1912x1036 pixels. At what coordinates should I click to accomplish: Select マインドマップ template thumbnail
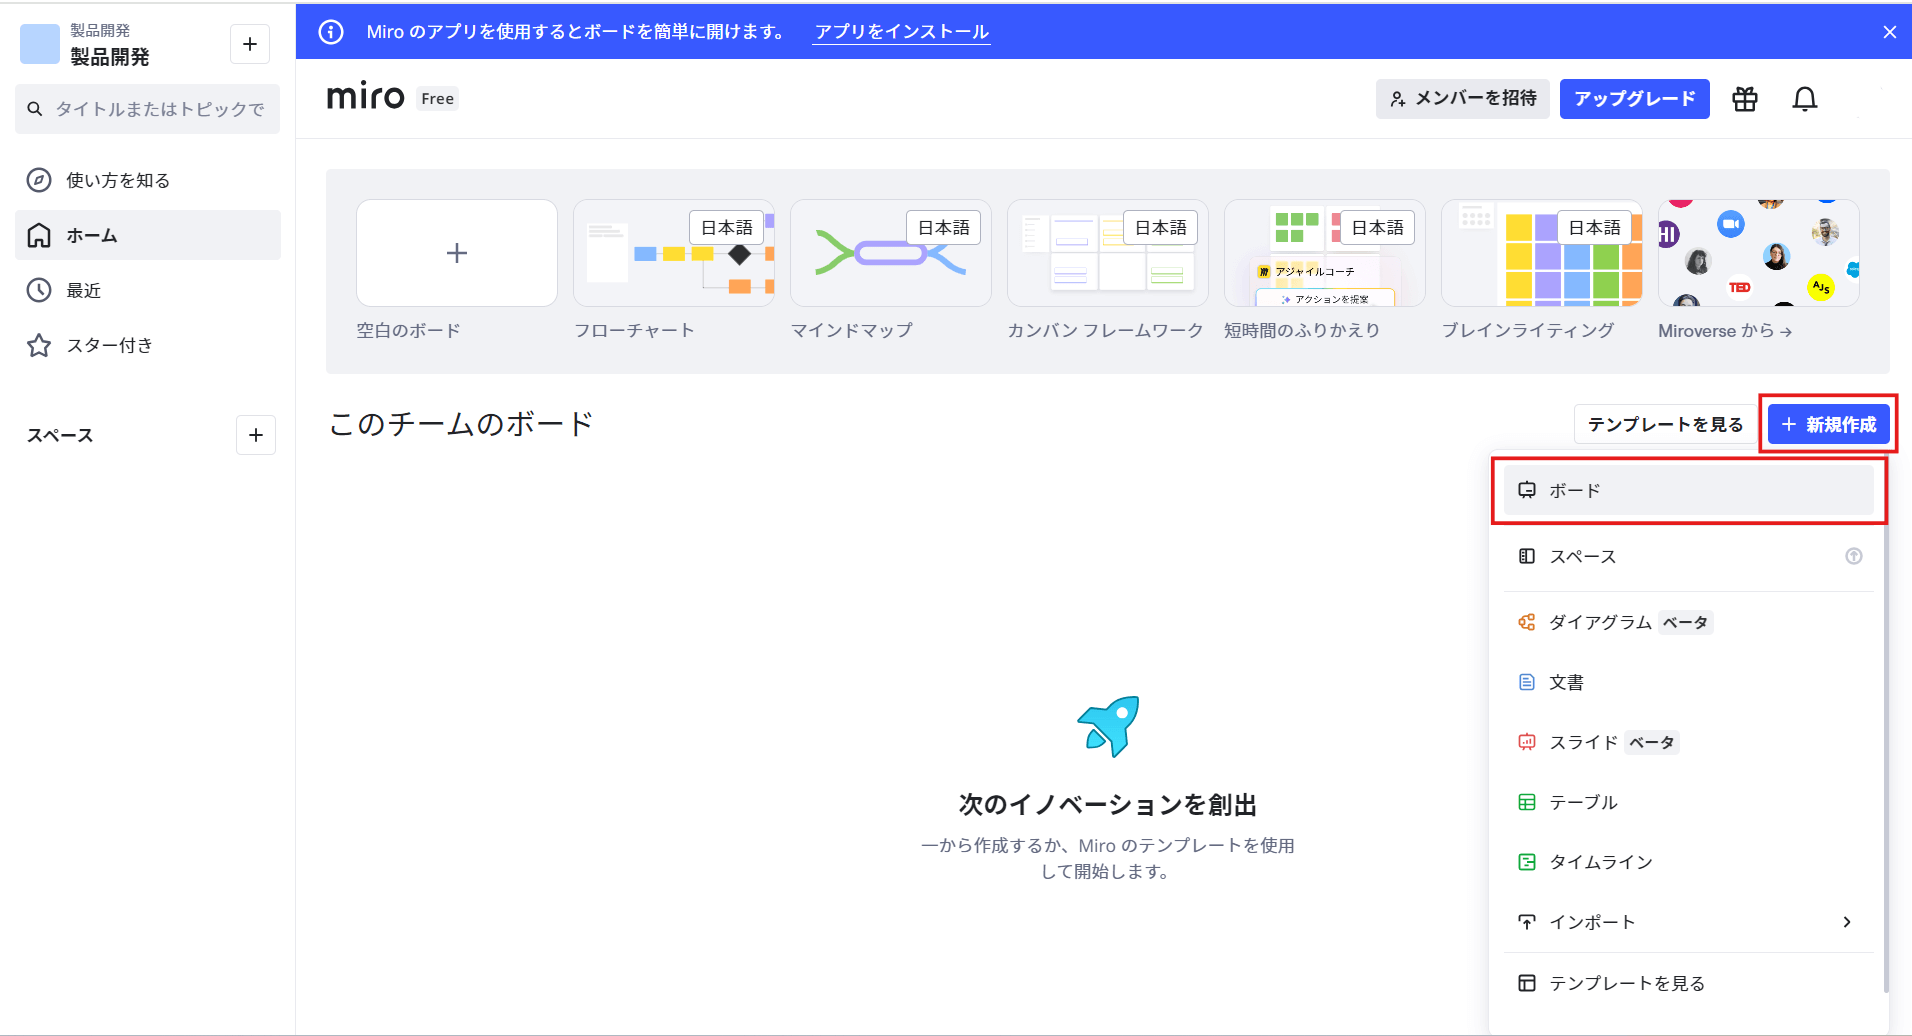pos(891,253)
